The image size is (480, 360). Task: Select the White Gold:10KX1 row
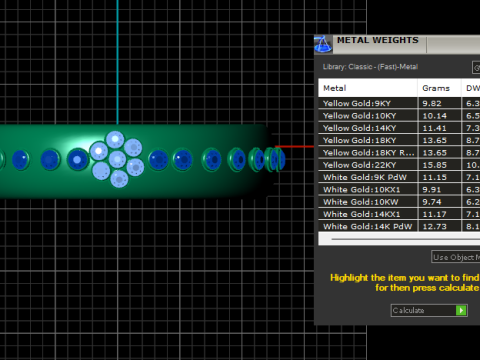tap(399, 190)
